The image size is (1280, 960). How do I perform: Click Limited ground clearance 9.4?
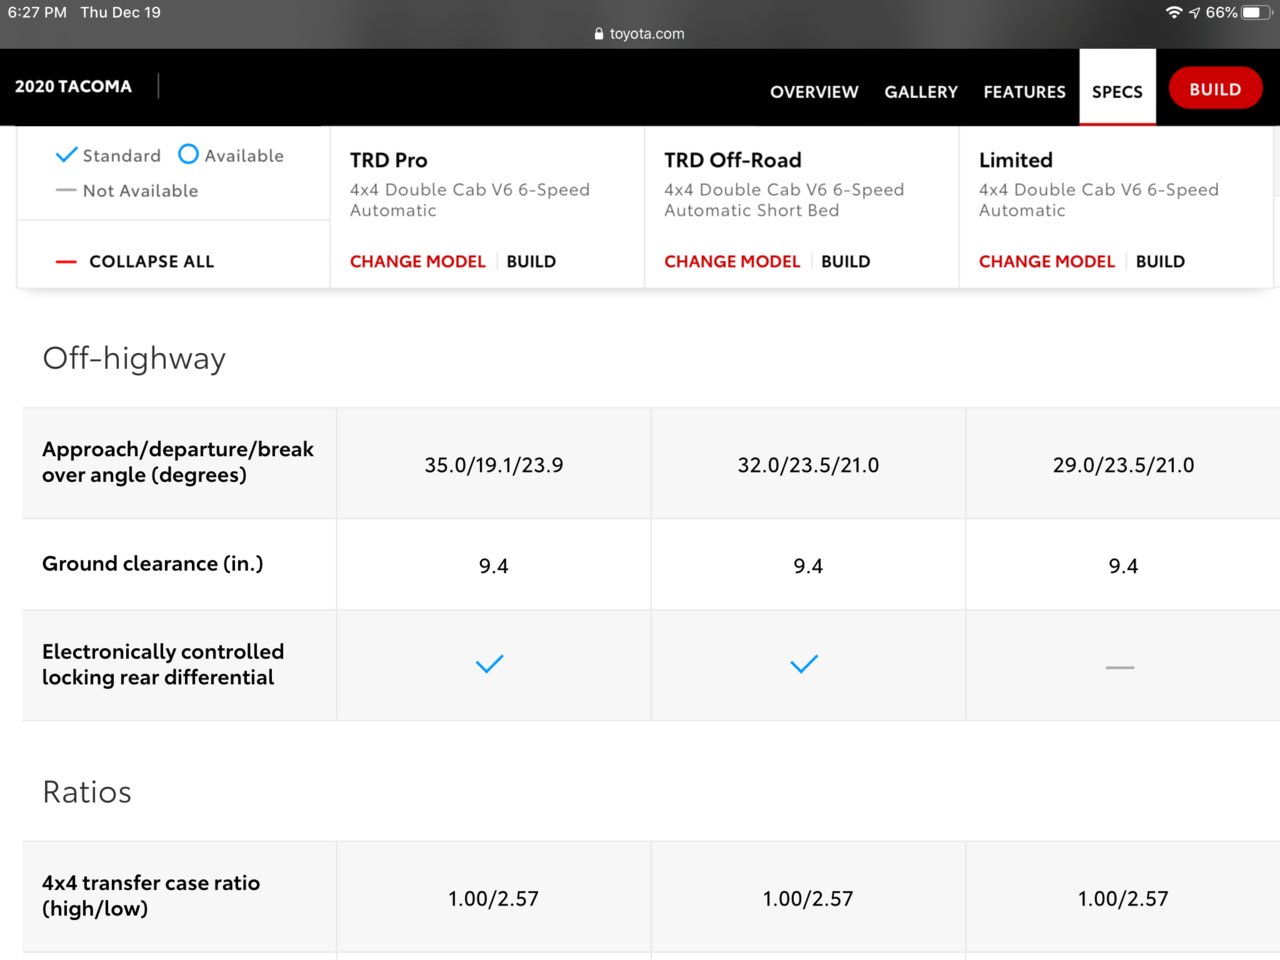pyautogui.click(x=1123, y=566)
